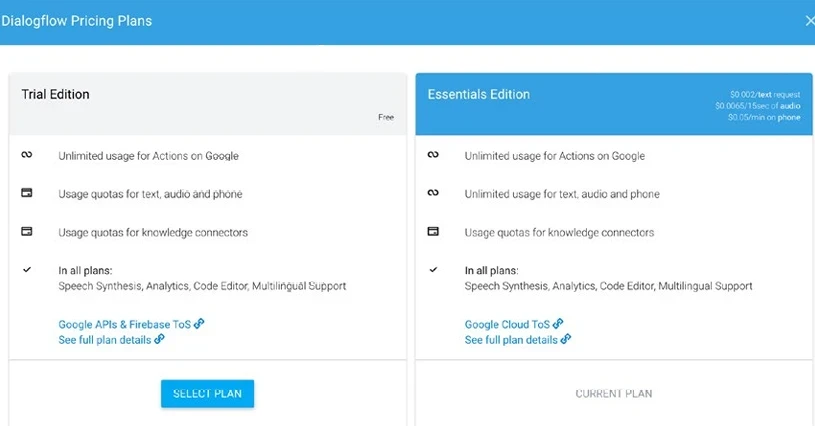The width and height of the screenshot is (815, 426).
Task: Click checkmark icon beside In all plans in Essentials
Action: point(433,270)
